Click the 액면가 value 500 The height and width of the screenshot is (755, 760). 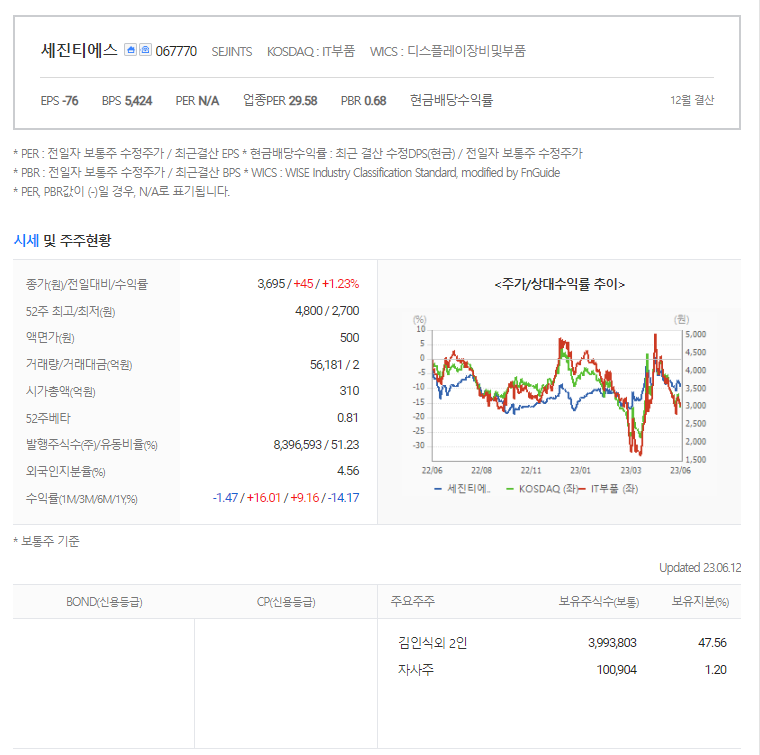click(349, 338)
